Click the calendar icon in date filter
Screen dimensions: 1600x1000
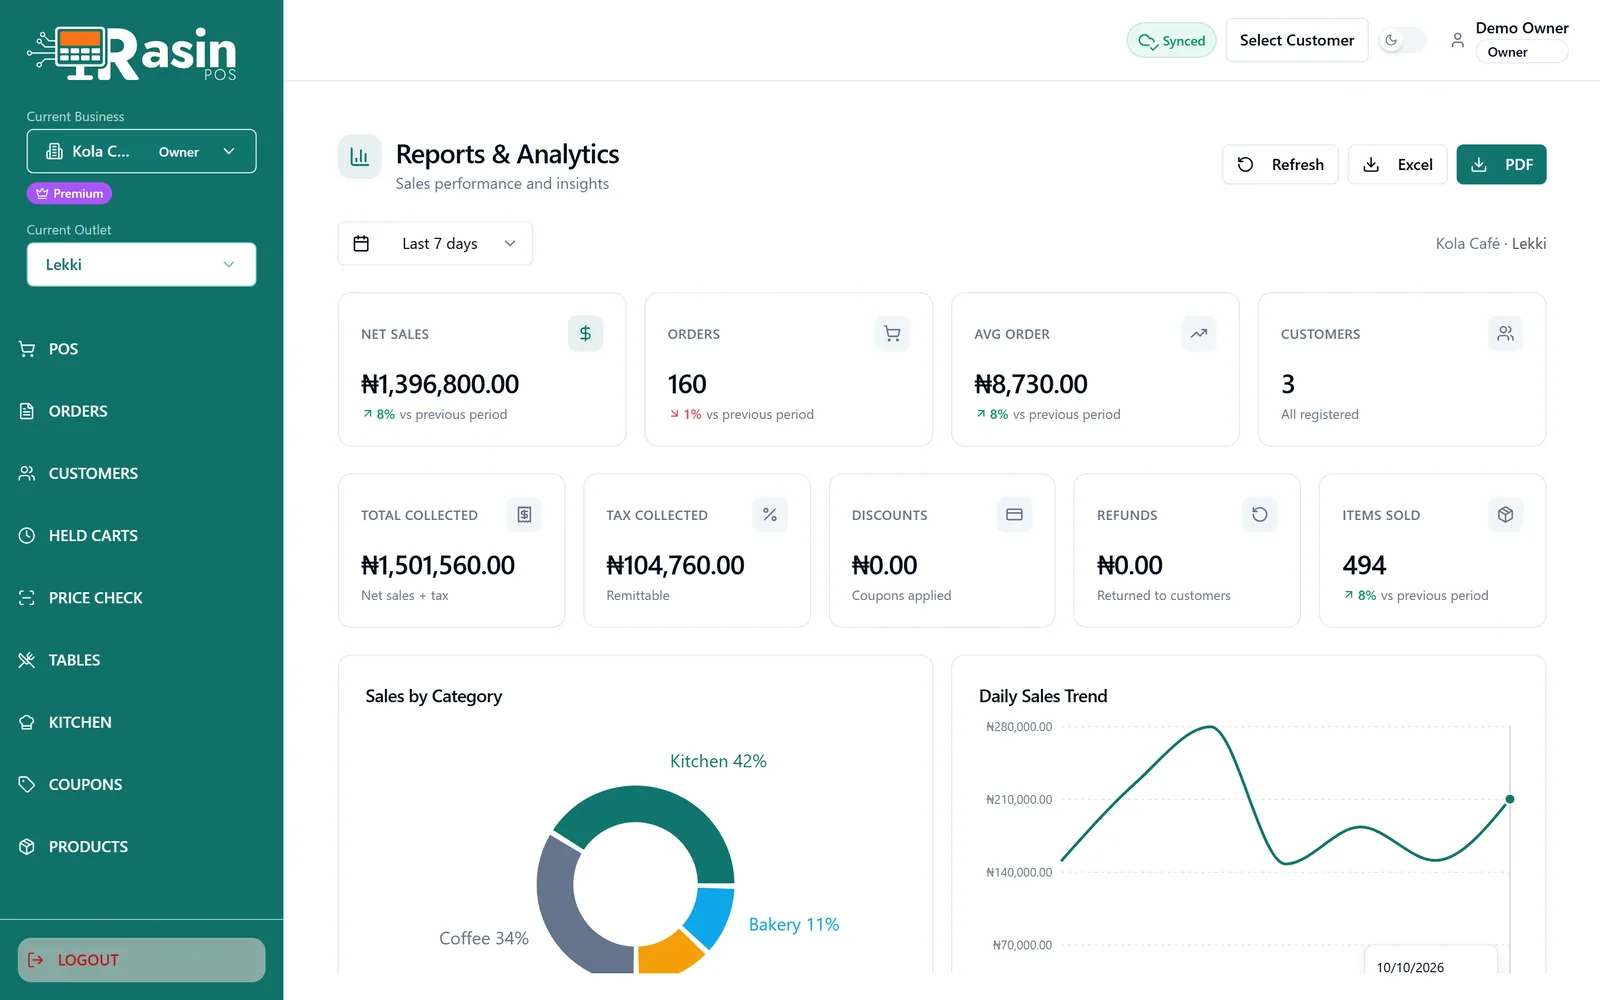(x=362, y=244)
